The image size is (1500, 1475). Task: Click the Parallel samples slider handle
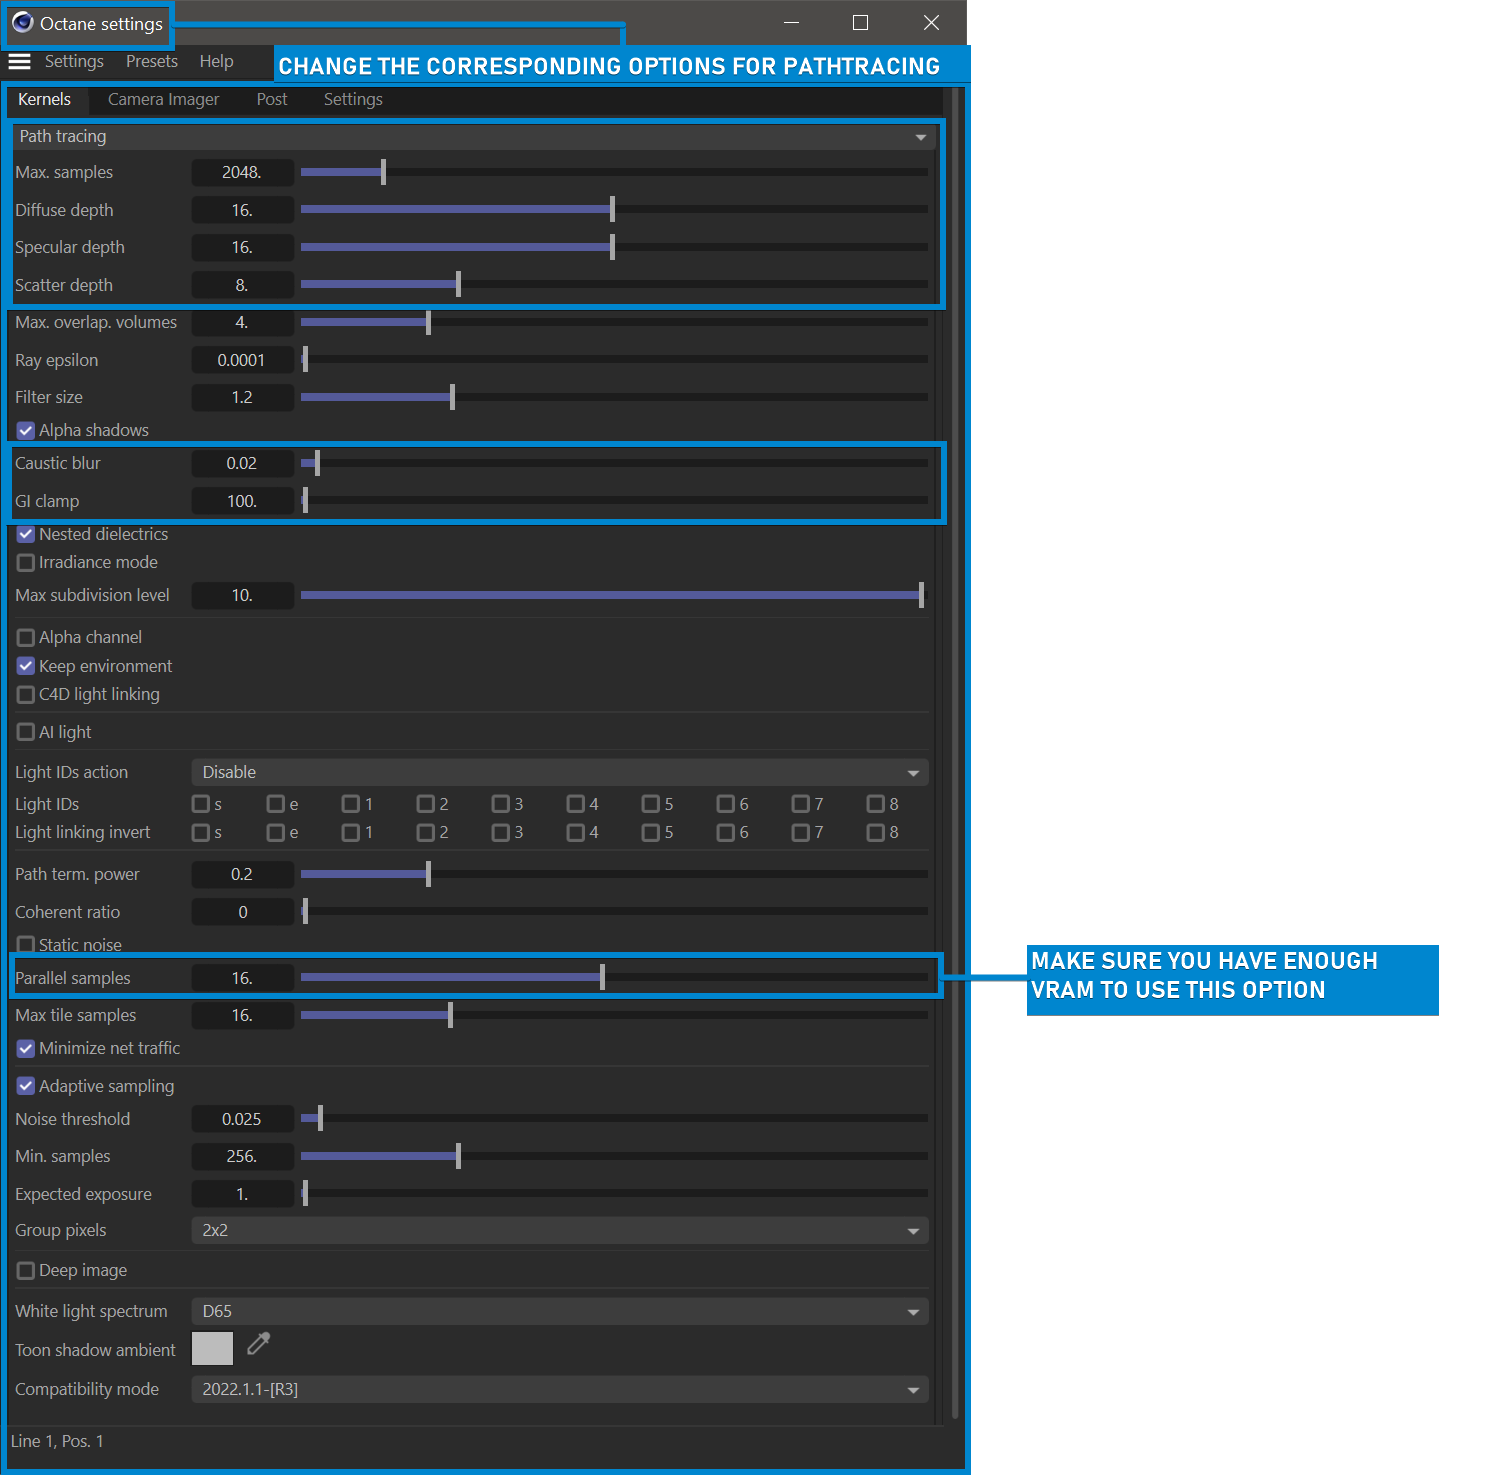click(x=602, y=978)
